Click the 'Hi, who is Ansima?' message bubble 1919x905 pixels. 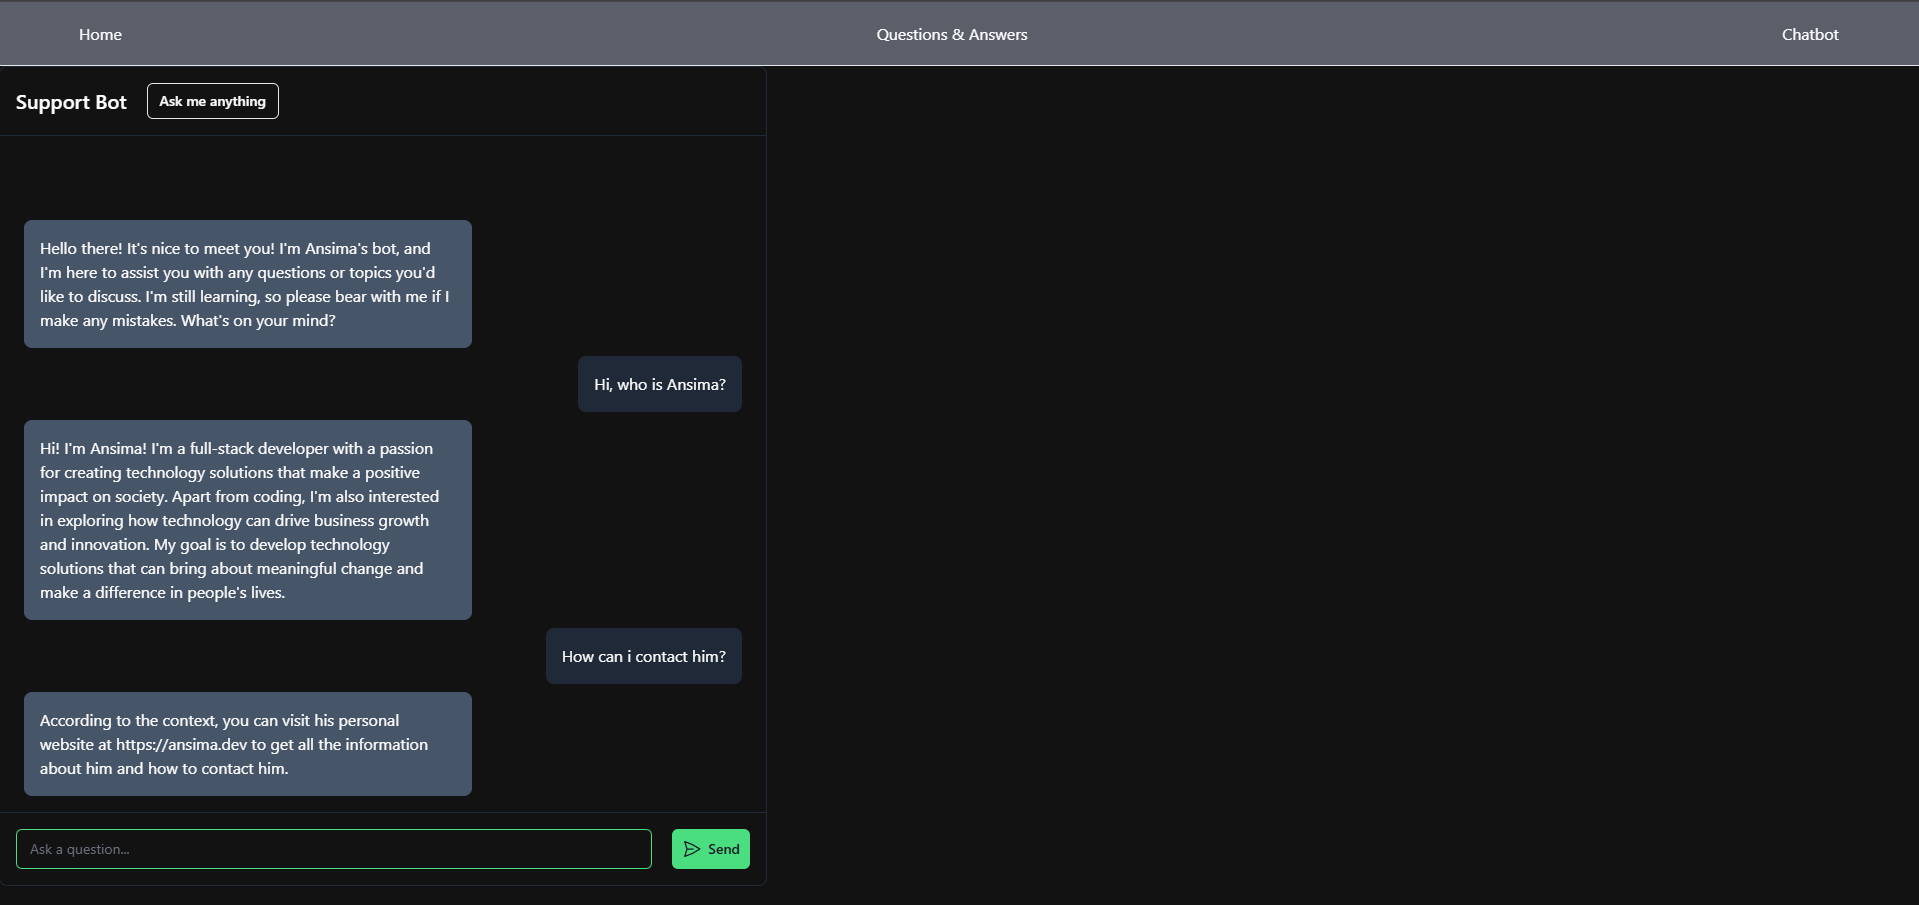tap(659, 384)
